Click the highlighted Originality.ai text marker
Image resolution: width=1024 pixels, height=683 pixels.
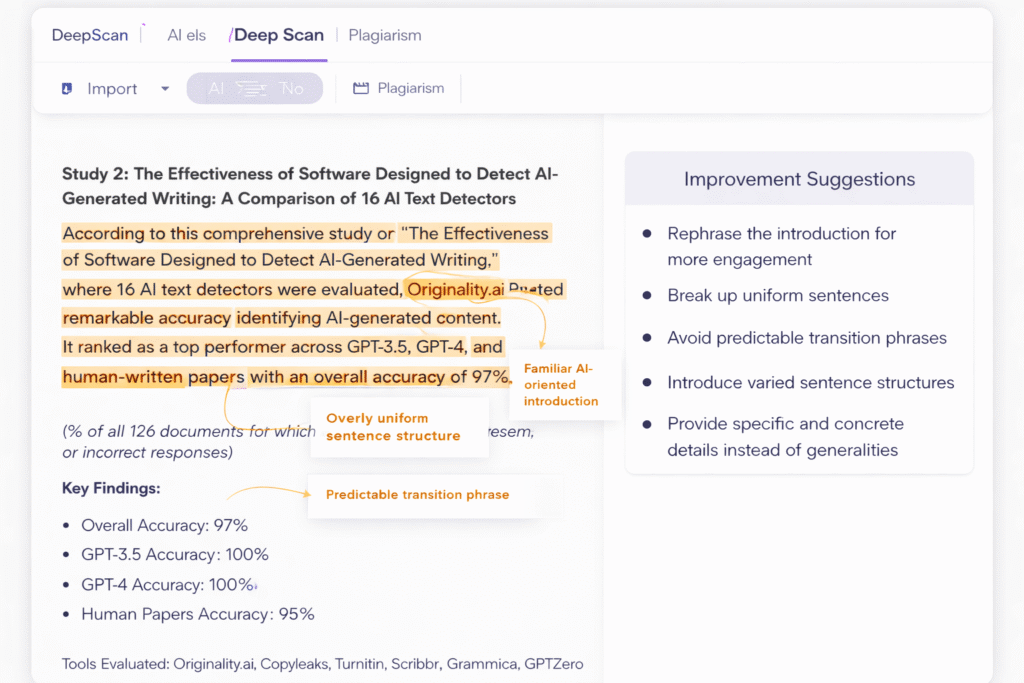coord(454,289)
